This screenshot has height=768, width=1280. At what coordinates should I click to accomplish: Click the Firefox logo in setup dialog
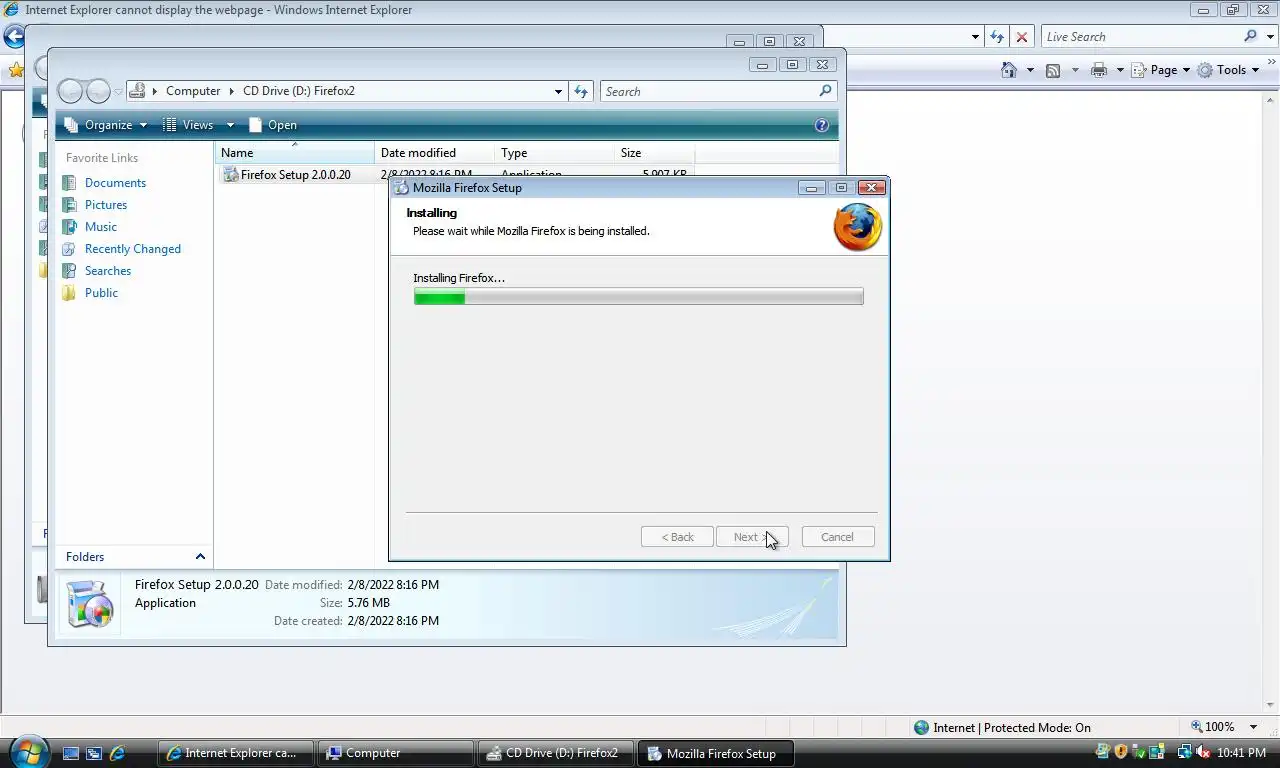[x=858, y=227]
